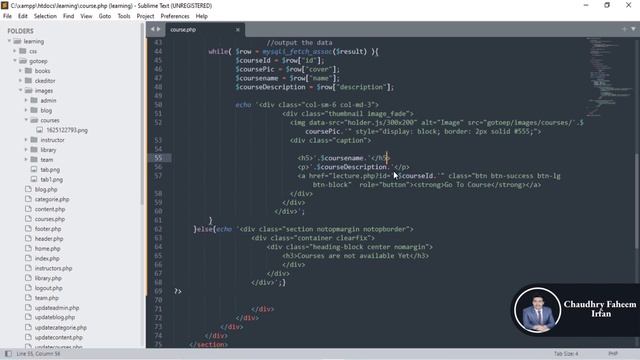Open courses.php file
The image size is (640, 360).
(x=50, y=219)
